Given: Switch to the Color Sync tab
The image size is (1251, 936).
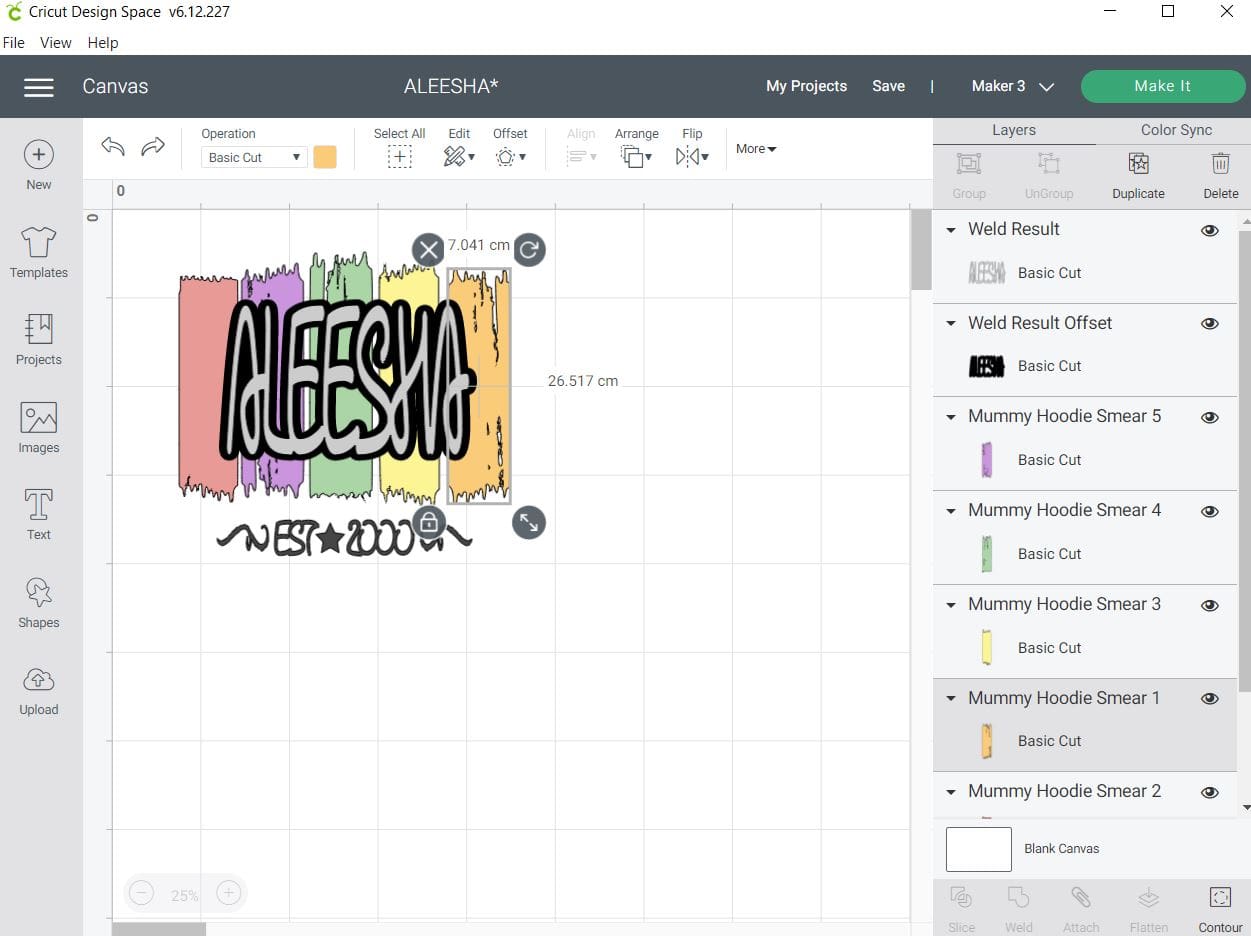Looking at the screenshot, I should 1176,130.
